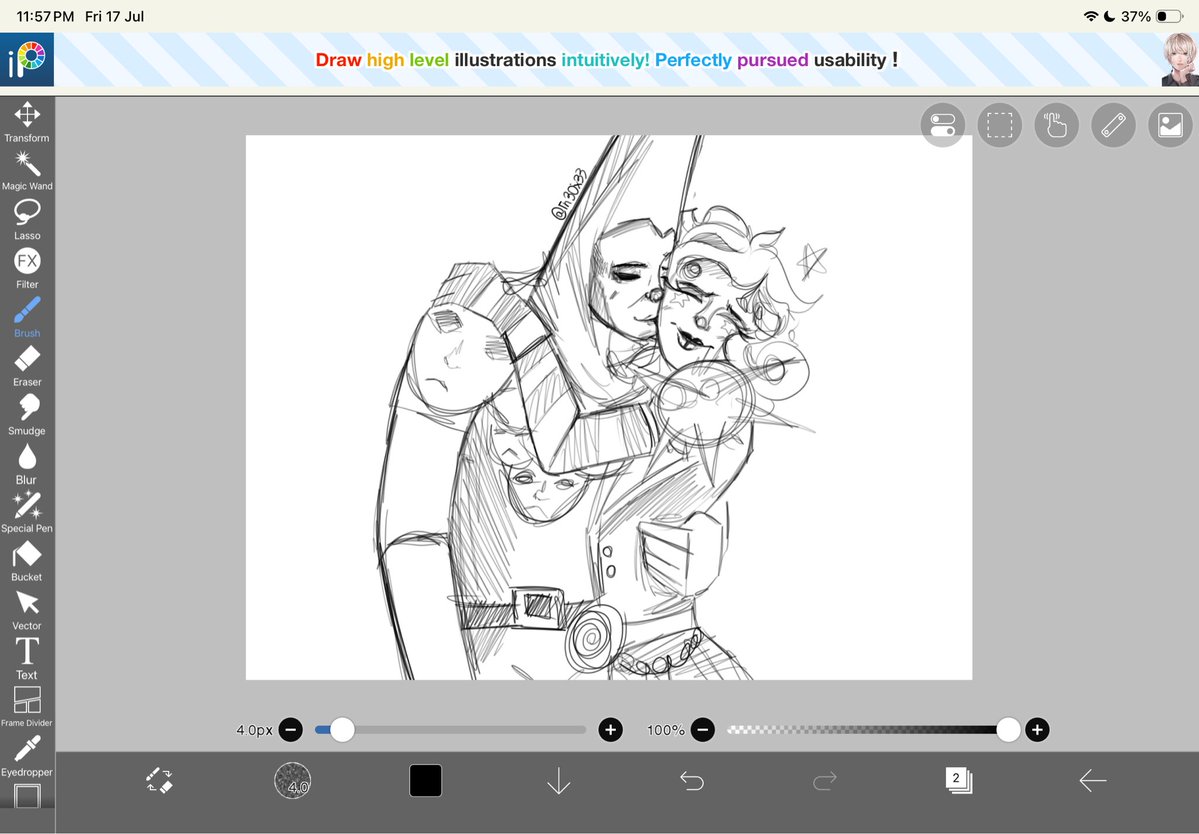
Task: Select the Transform tool
Action: [27, 122]
